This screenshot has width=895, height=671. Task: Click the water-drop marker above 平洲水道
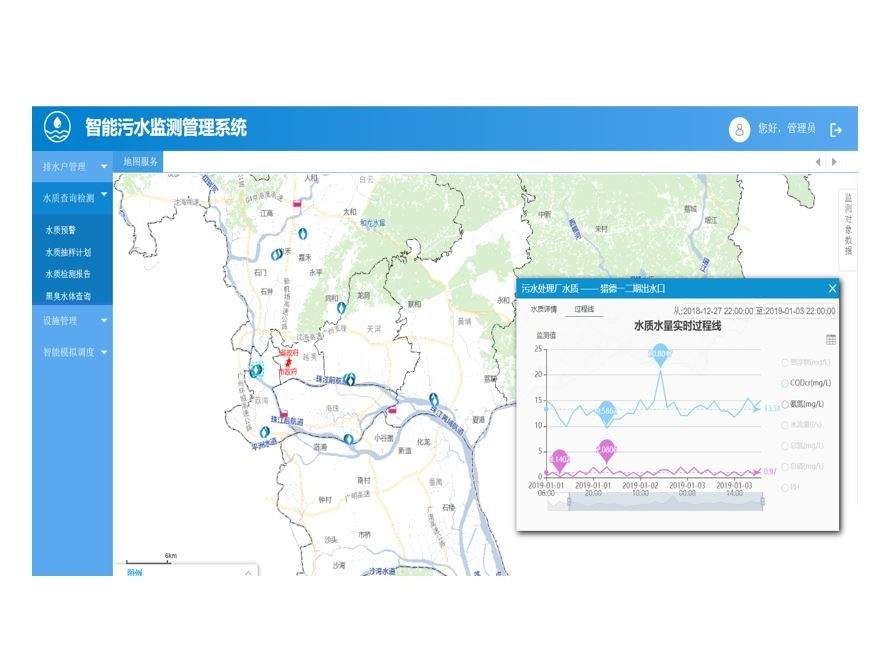[x=265, y=432]
